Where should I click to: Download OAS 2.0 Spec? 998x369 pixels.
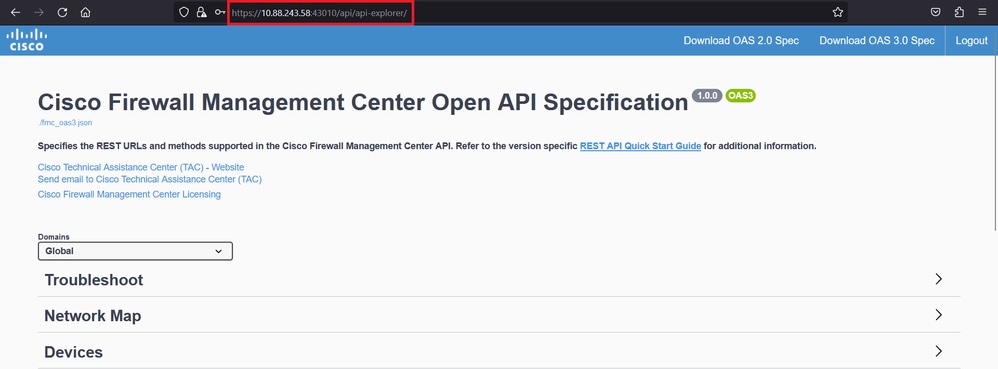coord(741,40)
